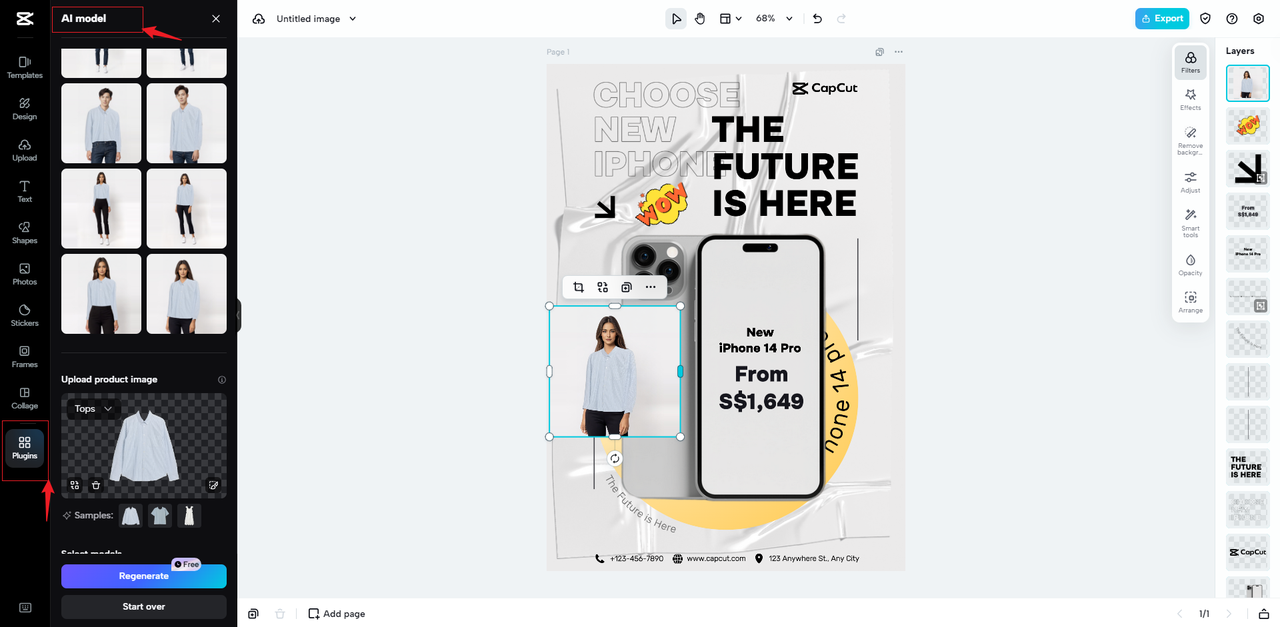The width and height of the screenshot is (1280, 627).
Task: Click the undo arrow
Action: [817, 18]
